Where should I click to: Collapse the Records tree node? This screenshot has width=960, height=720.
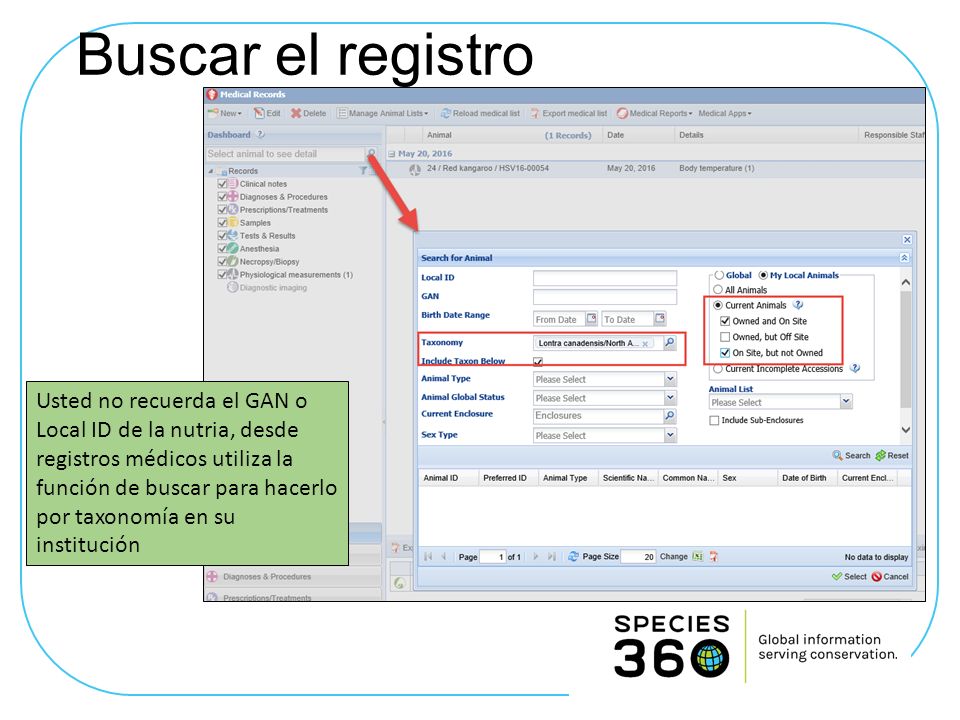point(211,171)
